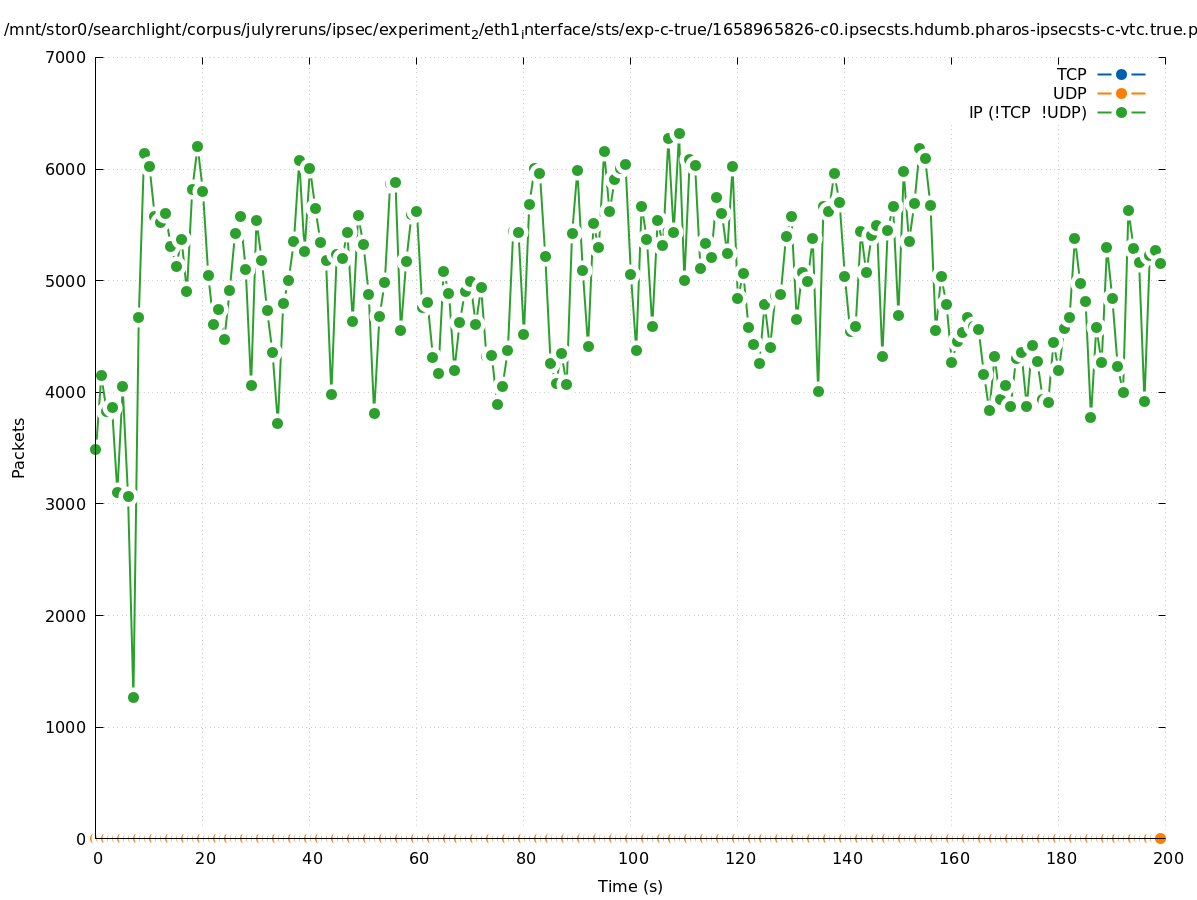
Task: Click the green IP legend marker
Action: [x=1121, y=112]
